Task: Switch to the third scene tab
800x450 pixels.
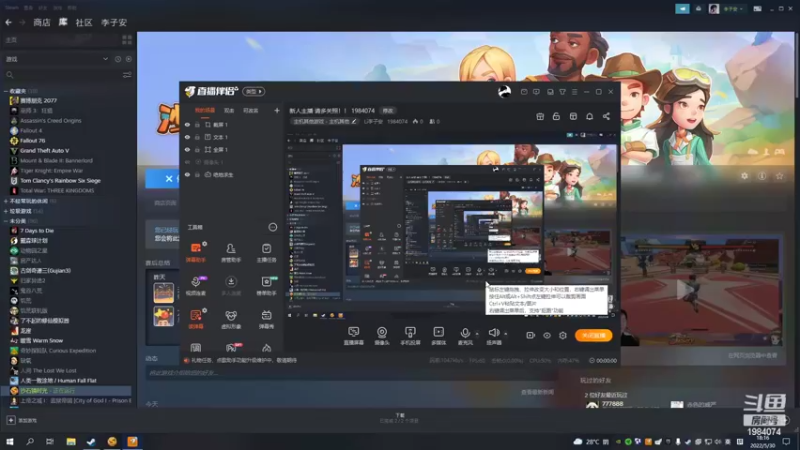Action: tap(251, 110)
